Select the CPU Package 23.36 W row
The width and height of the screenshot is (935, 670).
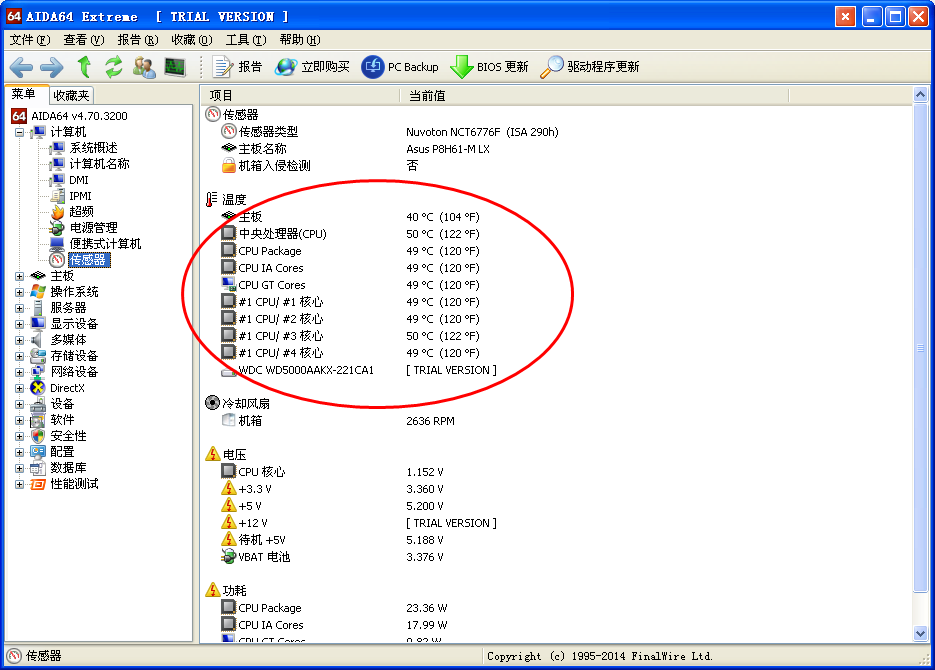click(x=556, y=608)
